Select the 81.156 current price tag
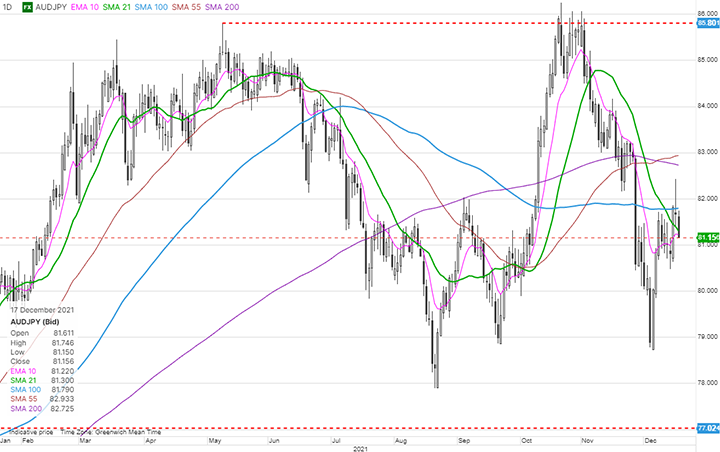720x452 pixels. [708, 237]
